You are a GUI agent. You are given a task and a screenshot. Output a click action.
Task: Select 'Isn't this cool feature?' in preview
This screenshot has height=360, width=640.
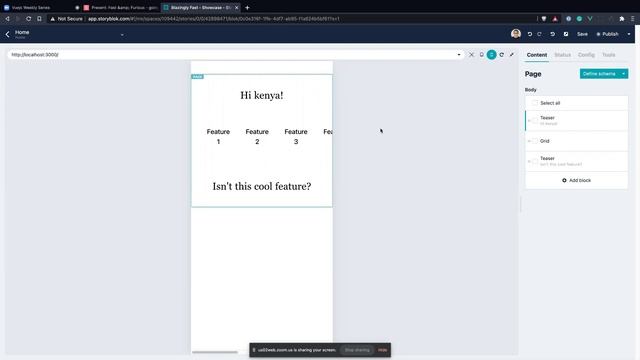pyautogui.click(x=262, y=187)
